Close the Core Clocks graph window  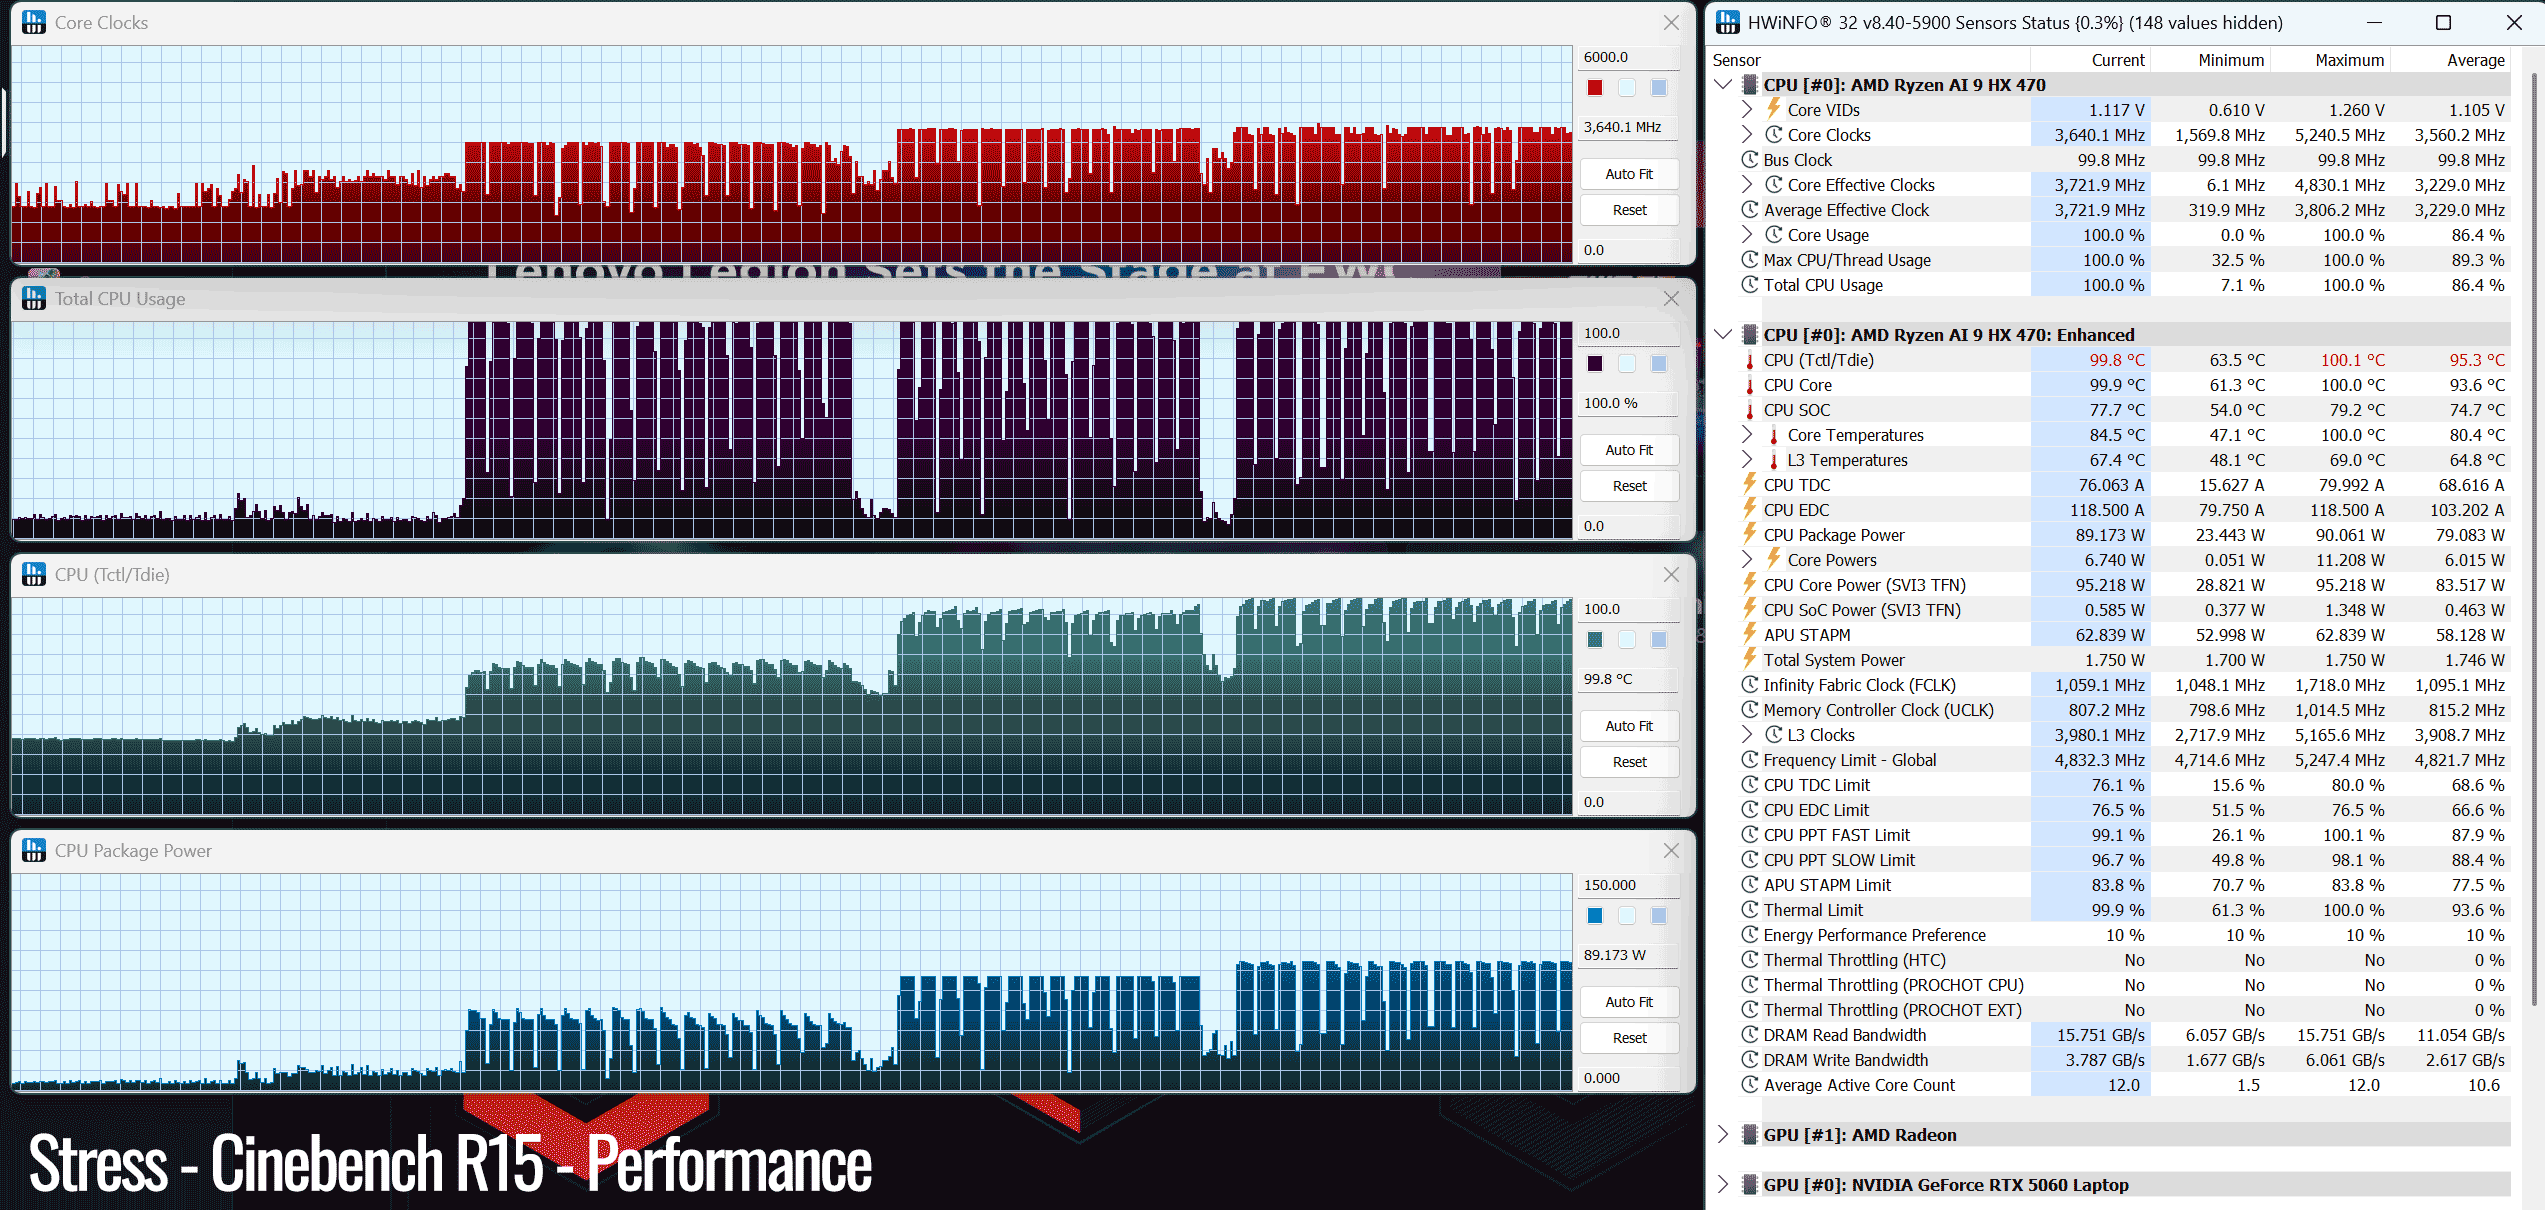click(x=1671, y=22)
